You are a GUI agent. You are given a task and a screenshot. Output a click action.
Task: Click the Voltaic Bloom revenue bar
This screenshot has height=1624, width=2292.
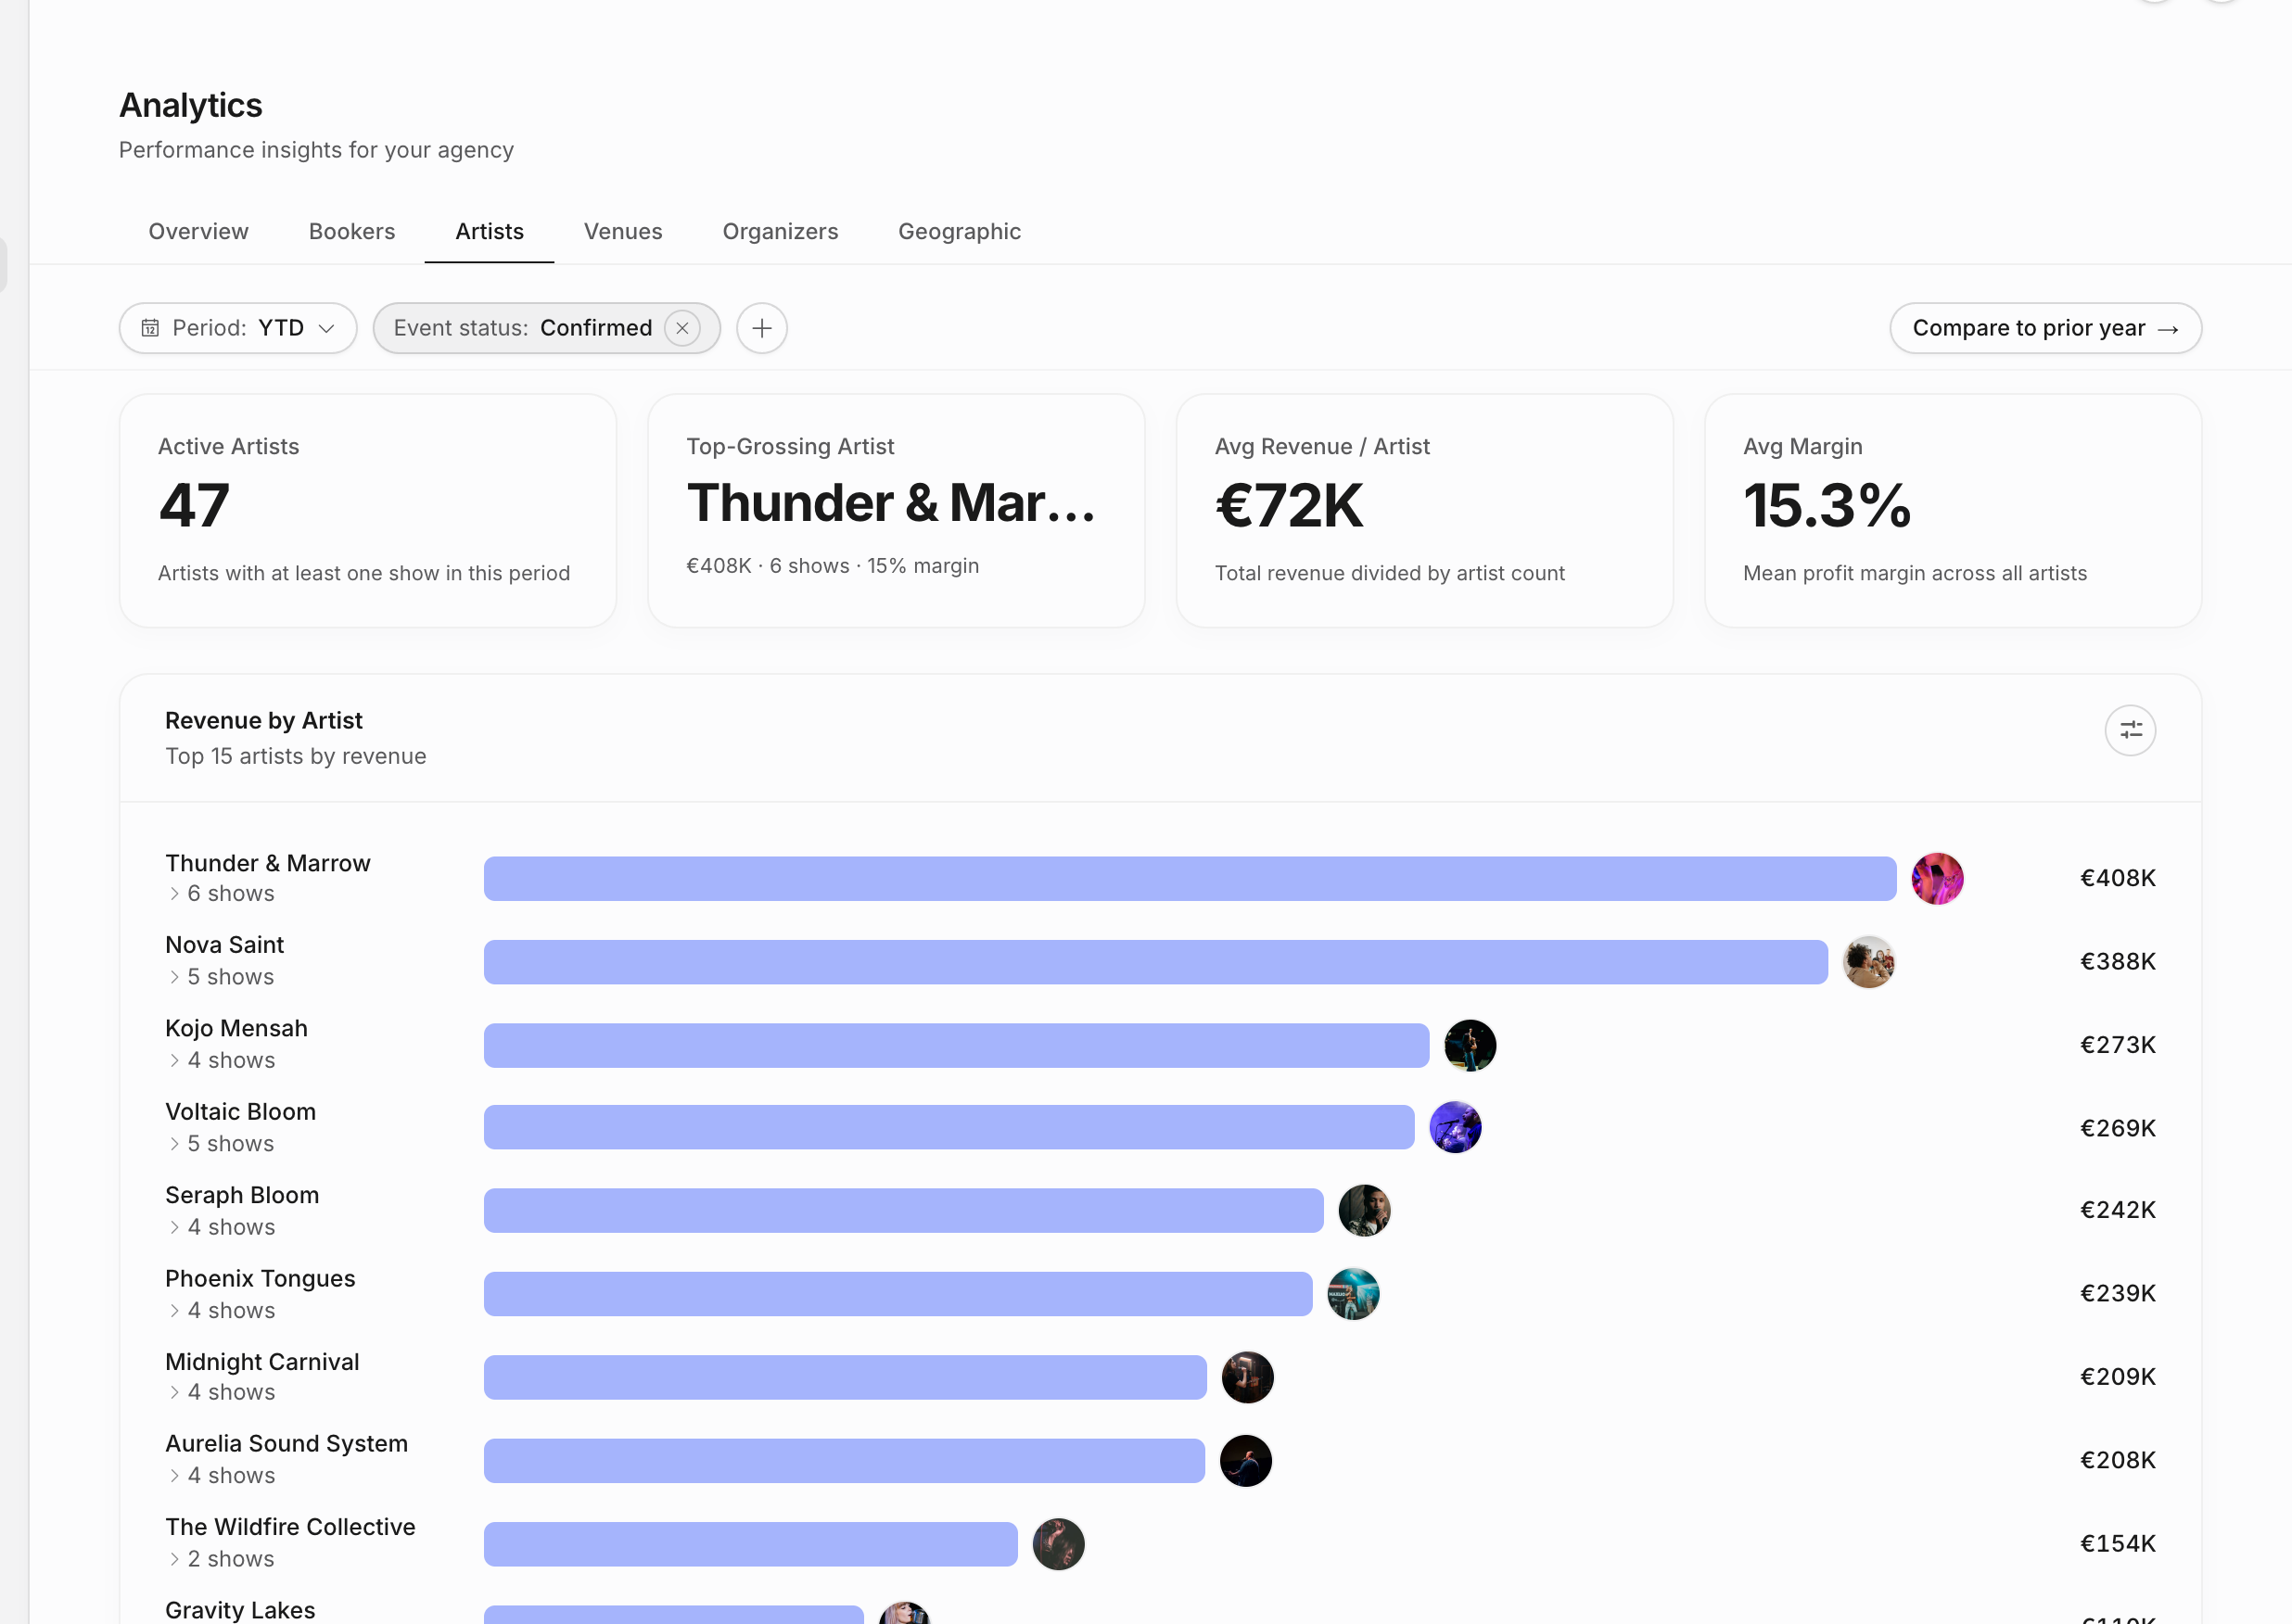949,1127
